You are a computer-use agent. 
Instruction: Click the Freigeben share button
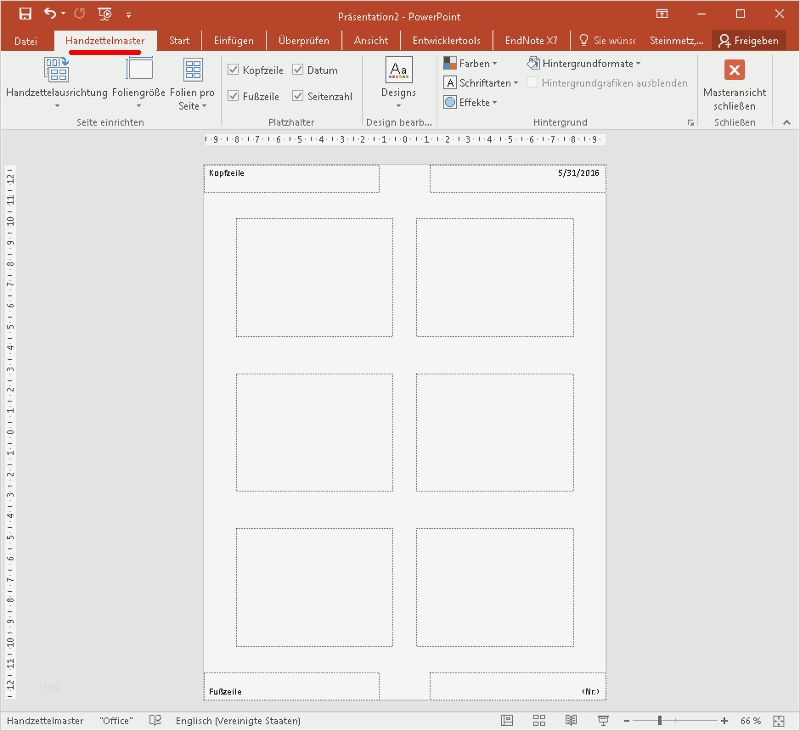click(749, 41)
